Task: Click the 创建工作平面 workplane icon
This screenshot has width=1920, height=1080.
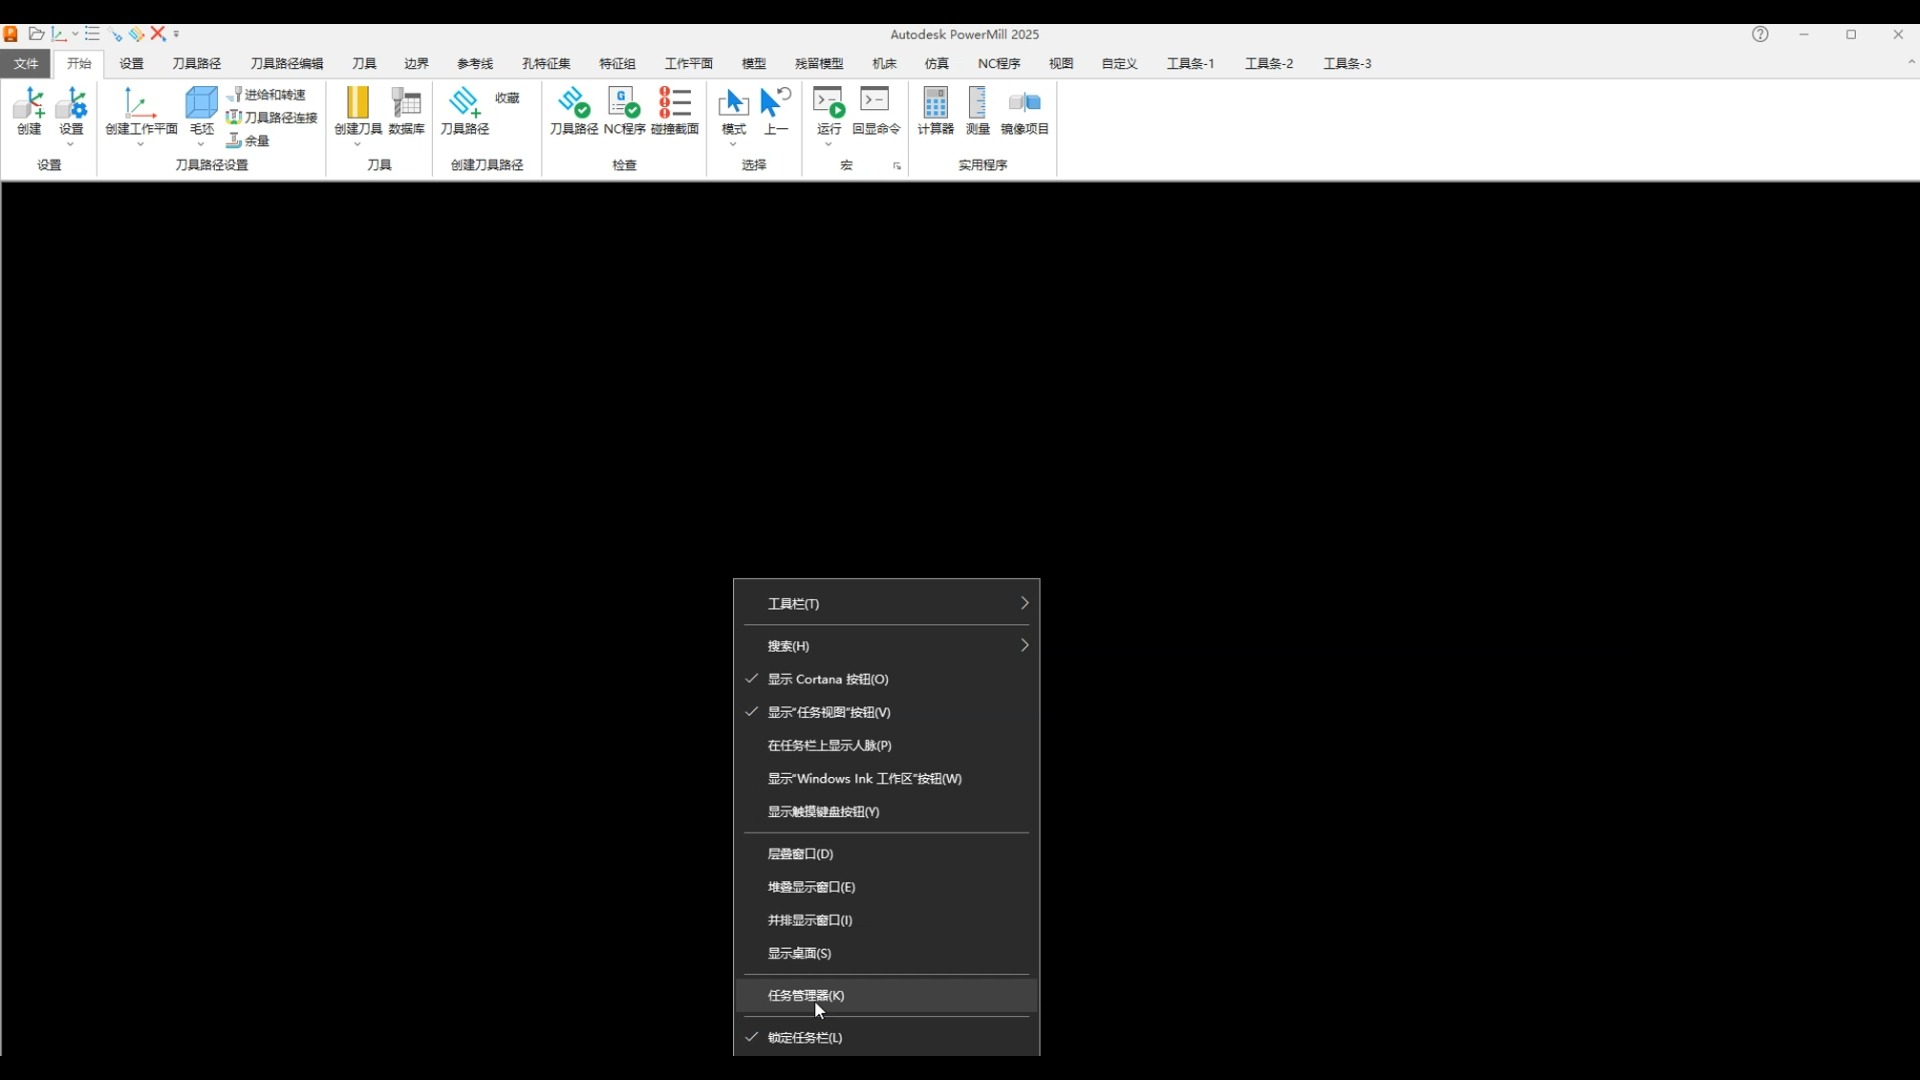Action: coord(141,104)
